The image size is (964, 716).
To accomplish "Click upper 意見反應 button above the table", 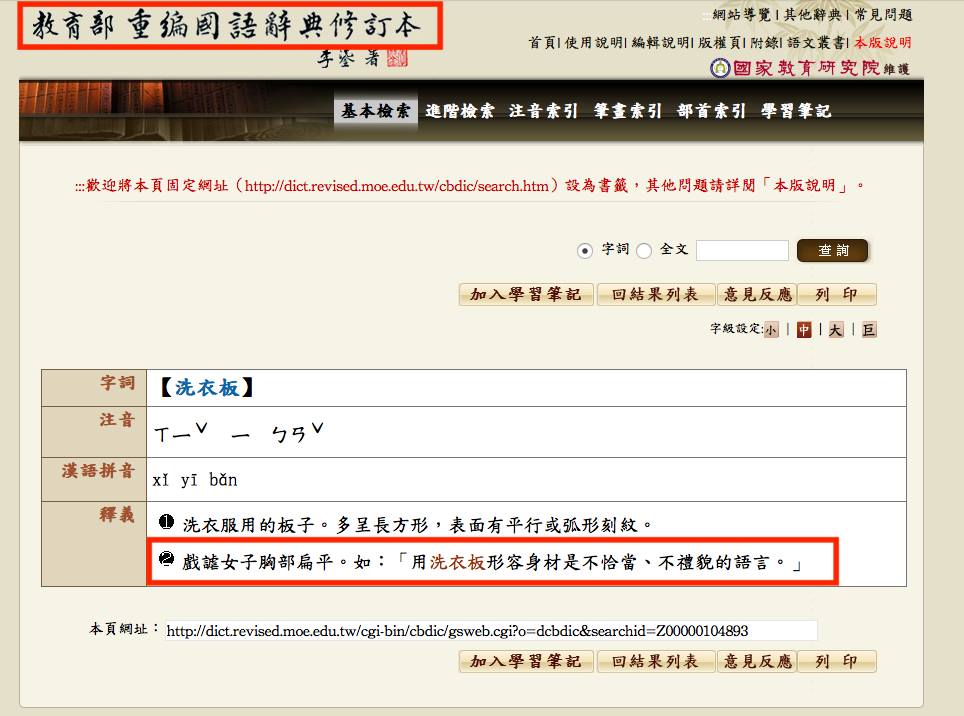I will [757, 294].
